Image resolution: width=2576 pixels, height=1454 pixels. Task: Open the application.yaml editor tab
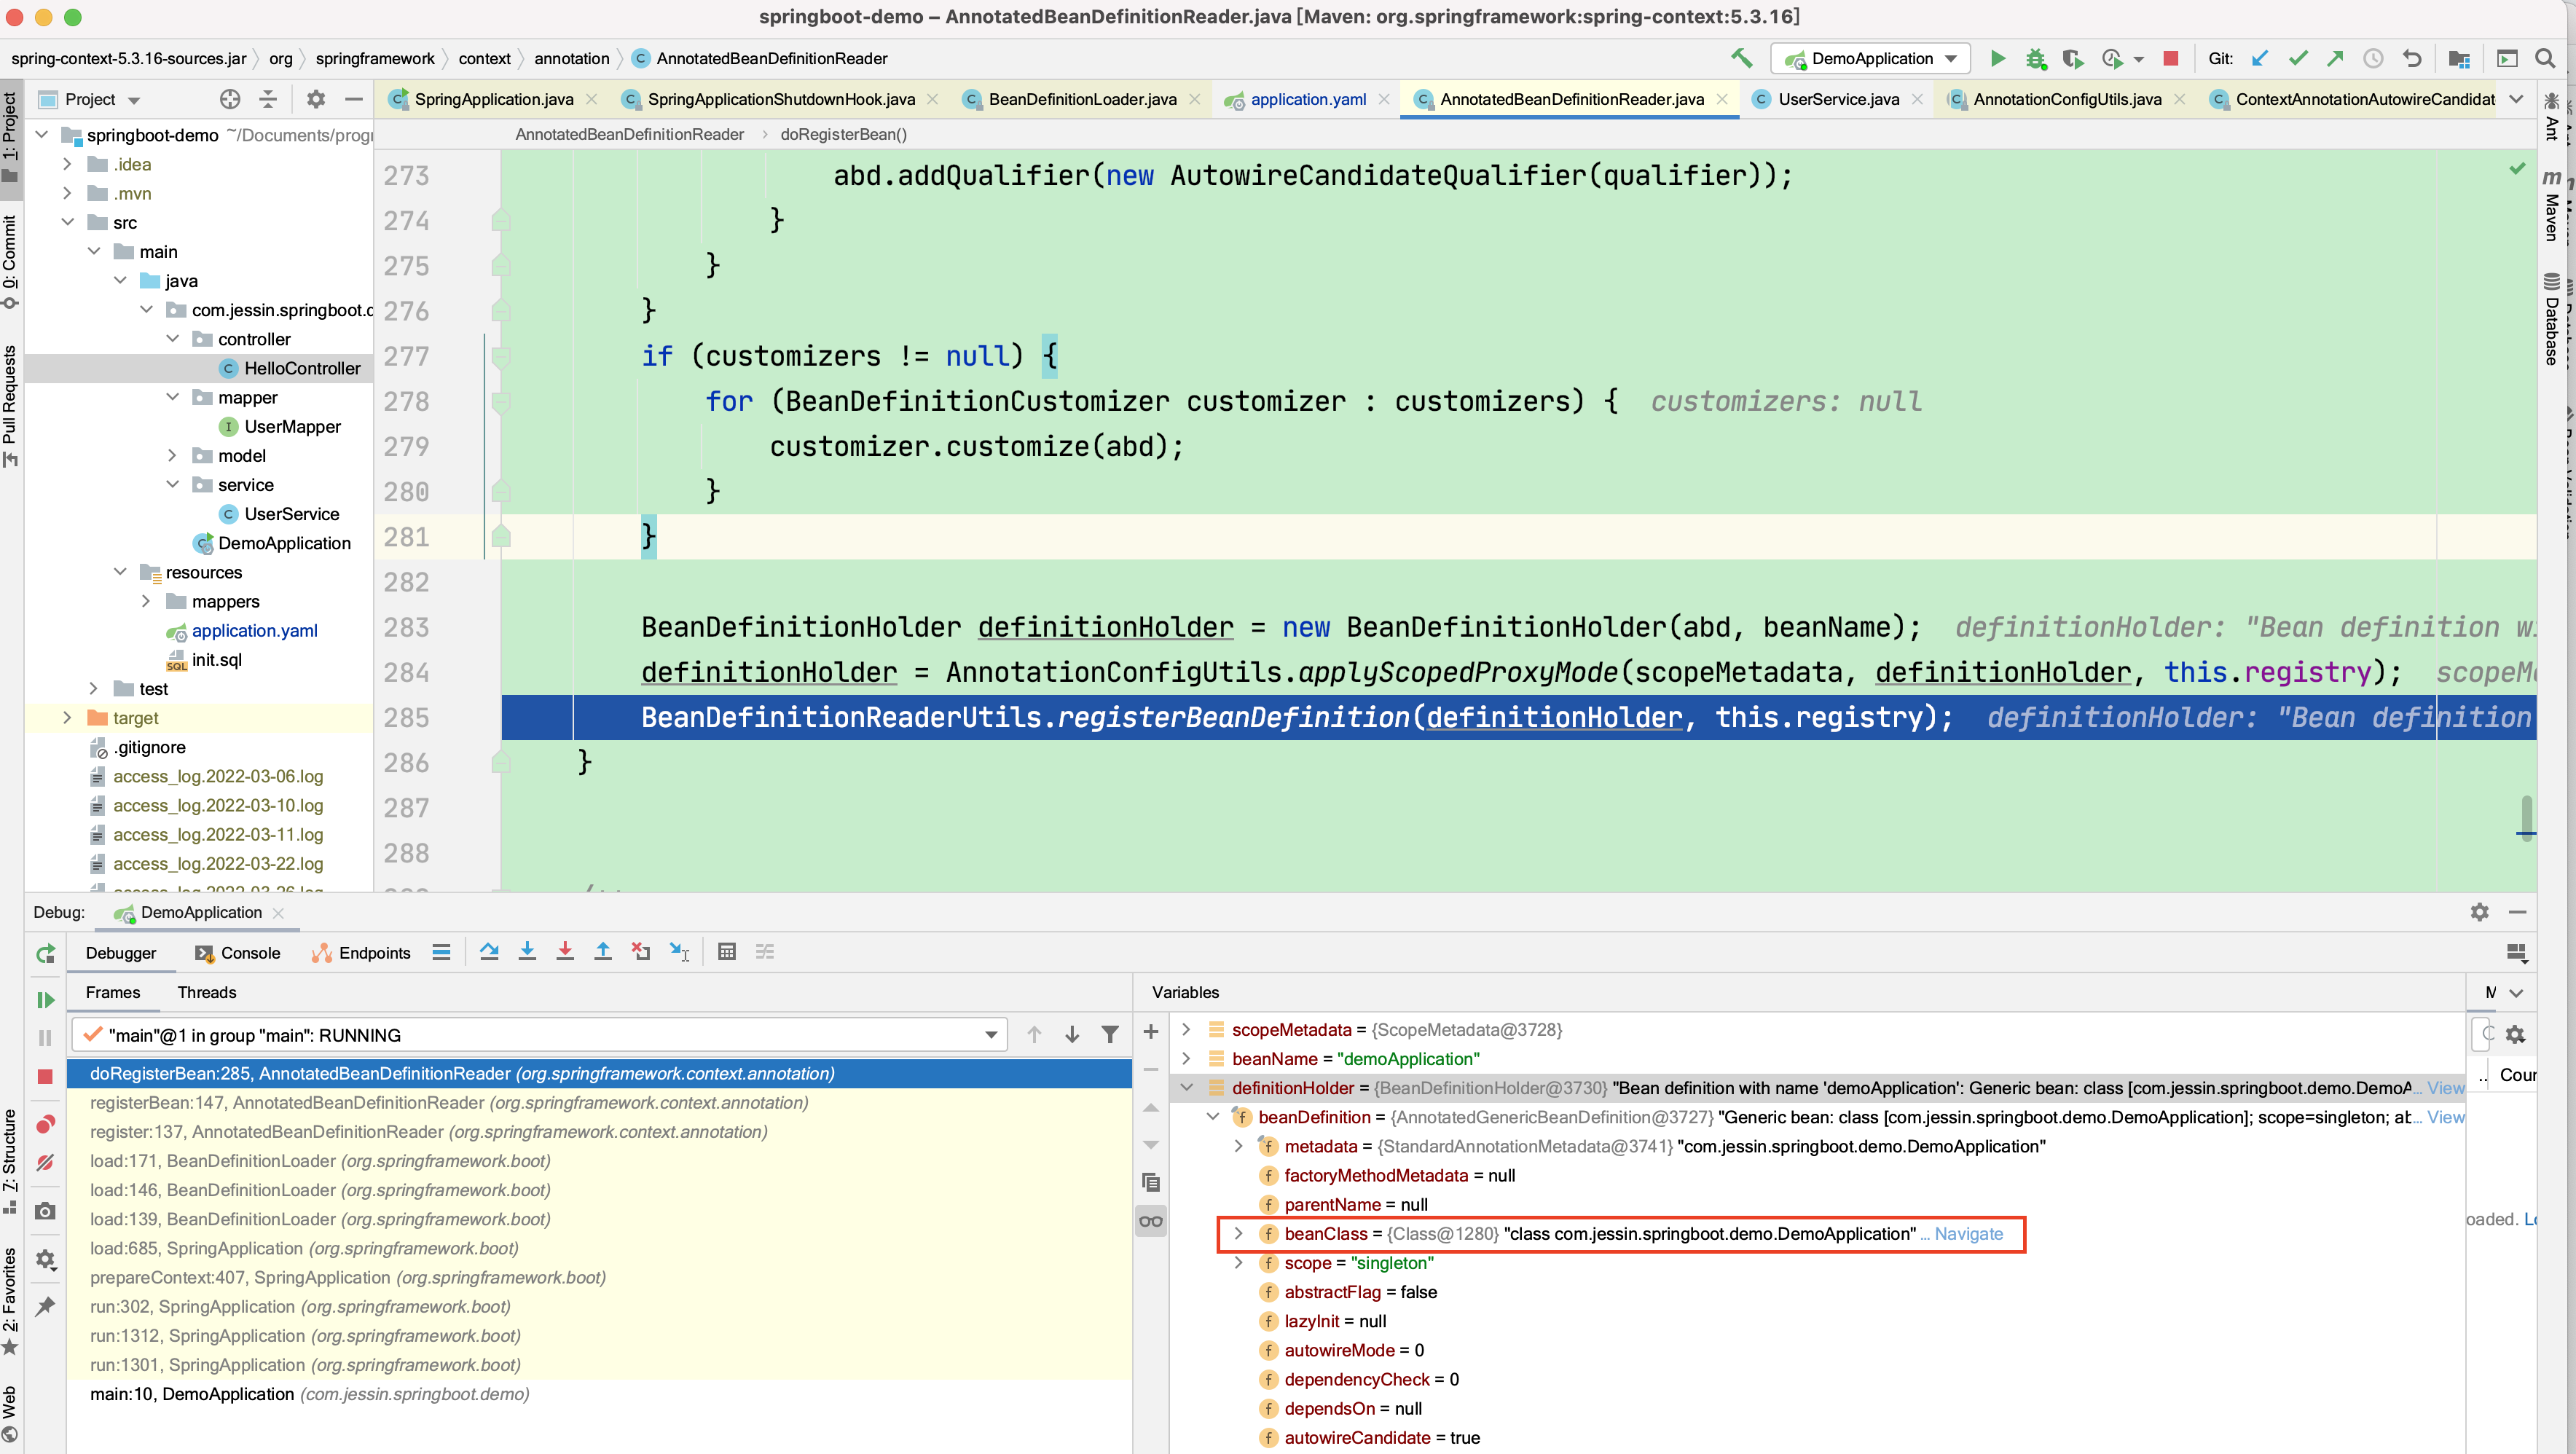coord(1308,99)
